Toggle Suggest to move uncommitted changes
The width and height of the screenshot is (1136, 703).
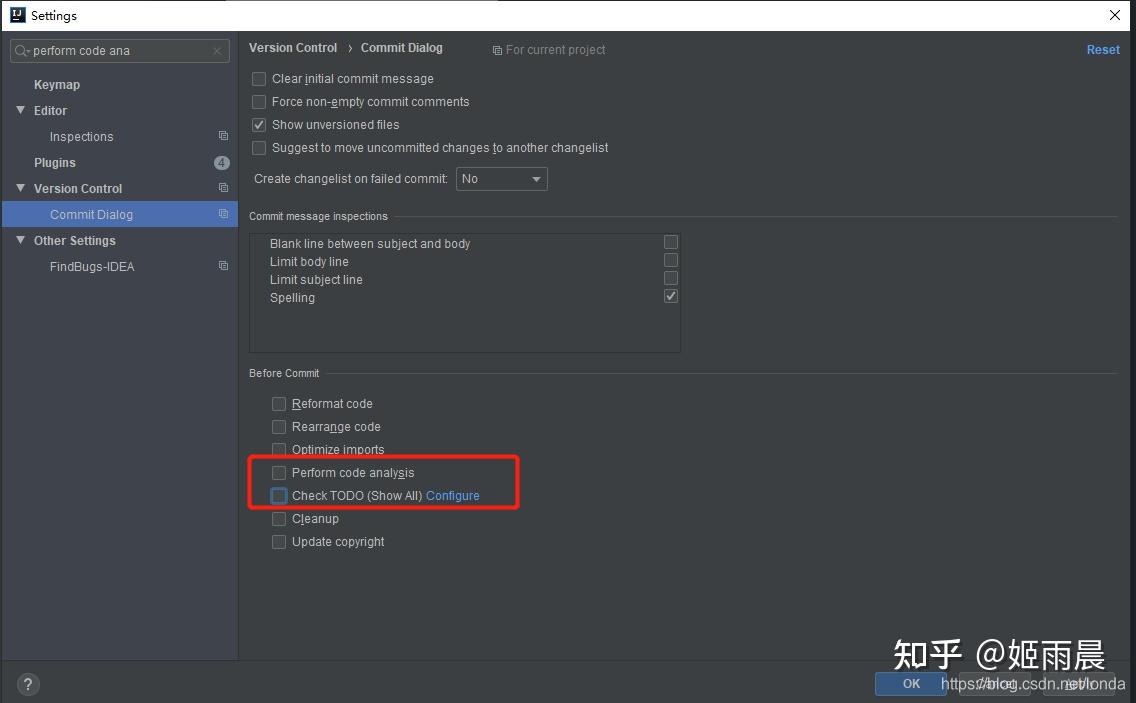pyautogui.click(x=259, y=148)
